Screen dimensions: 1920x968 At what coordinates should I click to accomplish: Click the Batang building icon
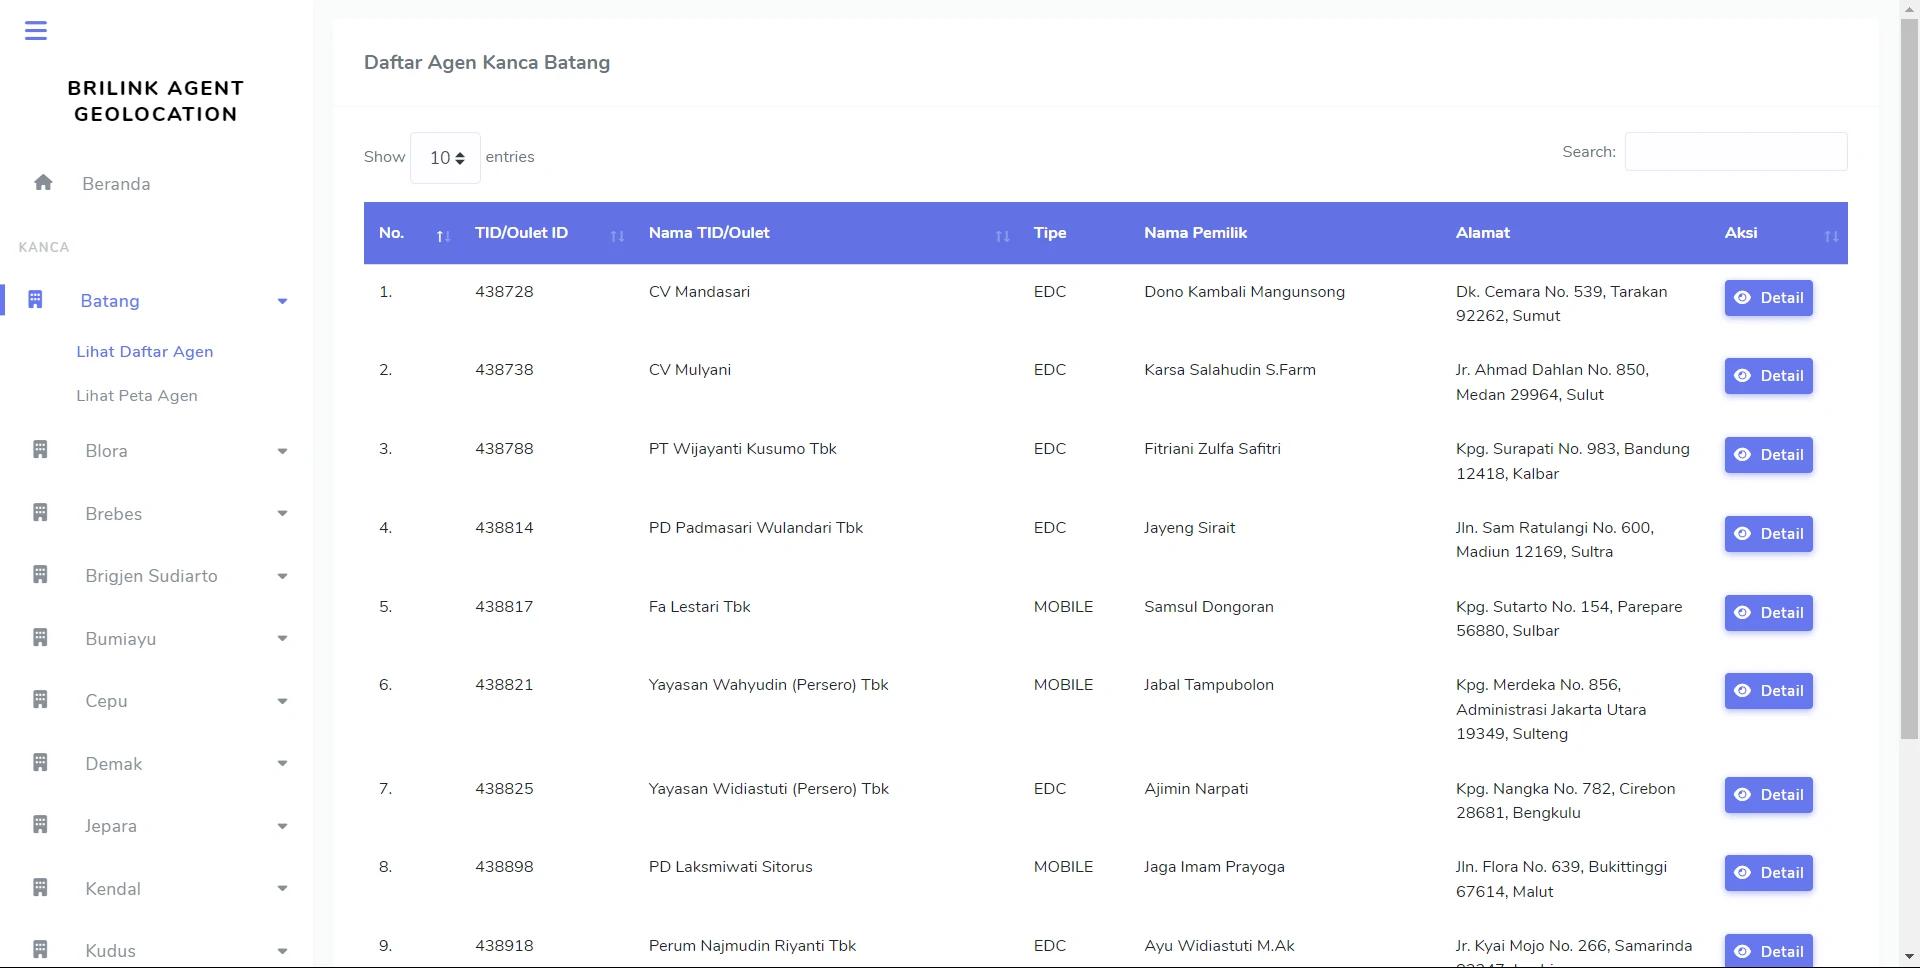click(35, 300)
